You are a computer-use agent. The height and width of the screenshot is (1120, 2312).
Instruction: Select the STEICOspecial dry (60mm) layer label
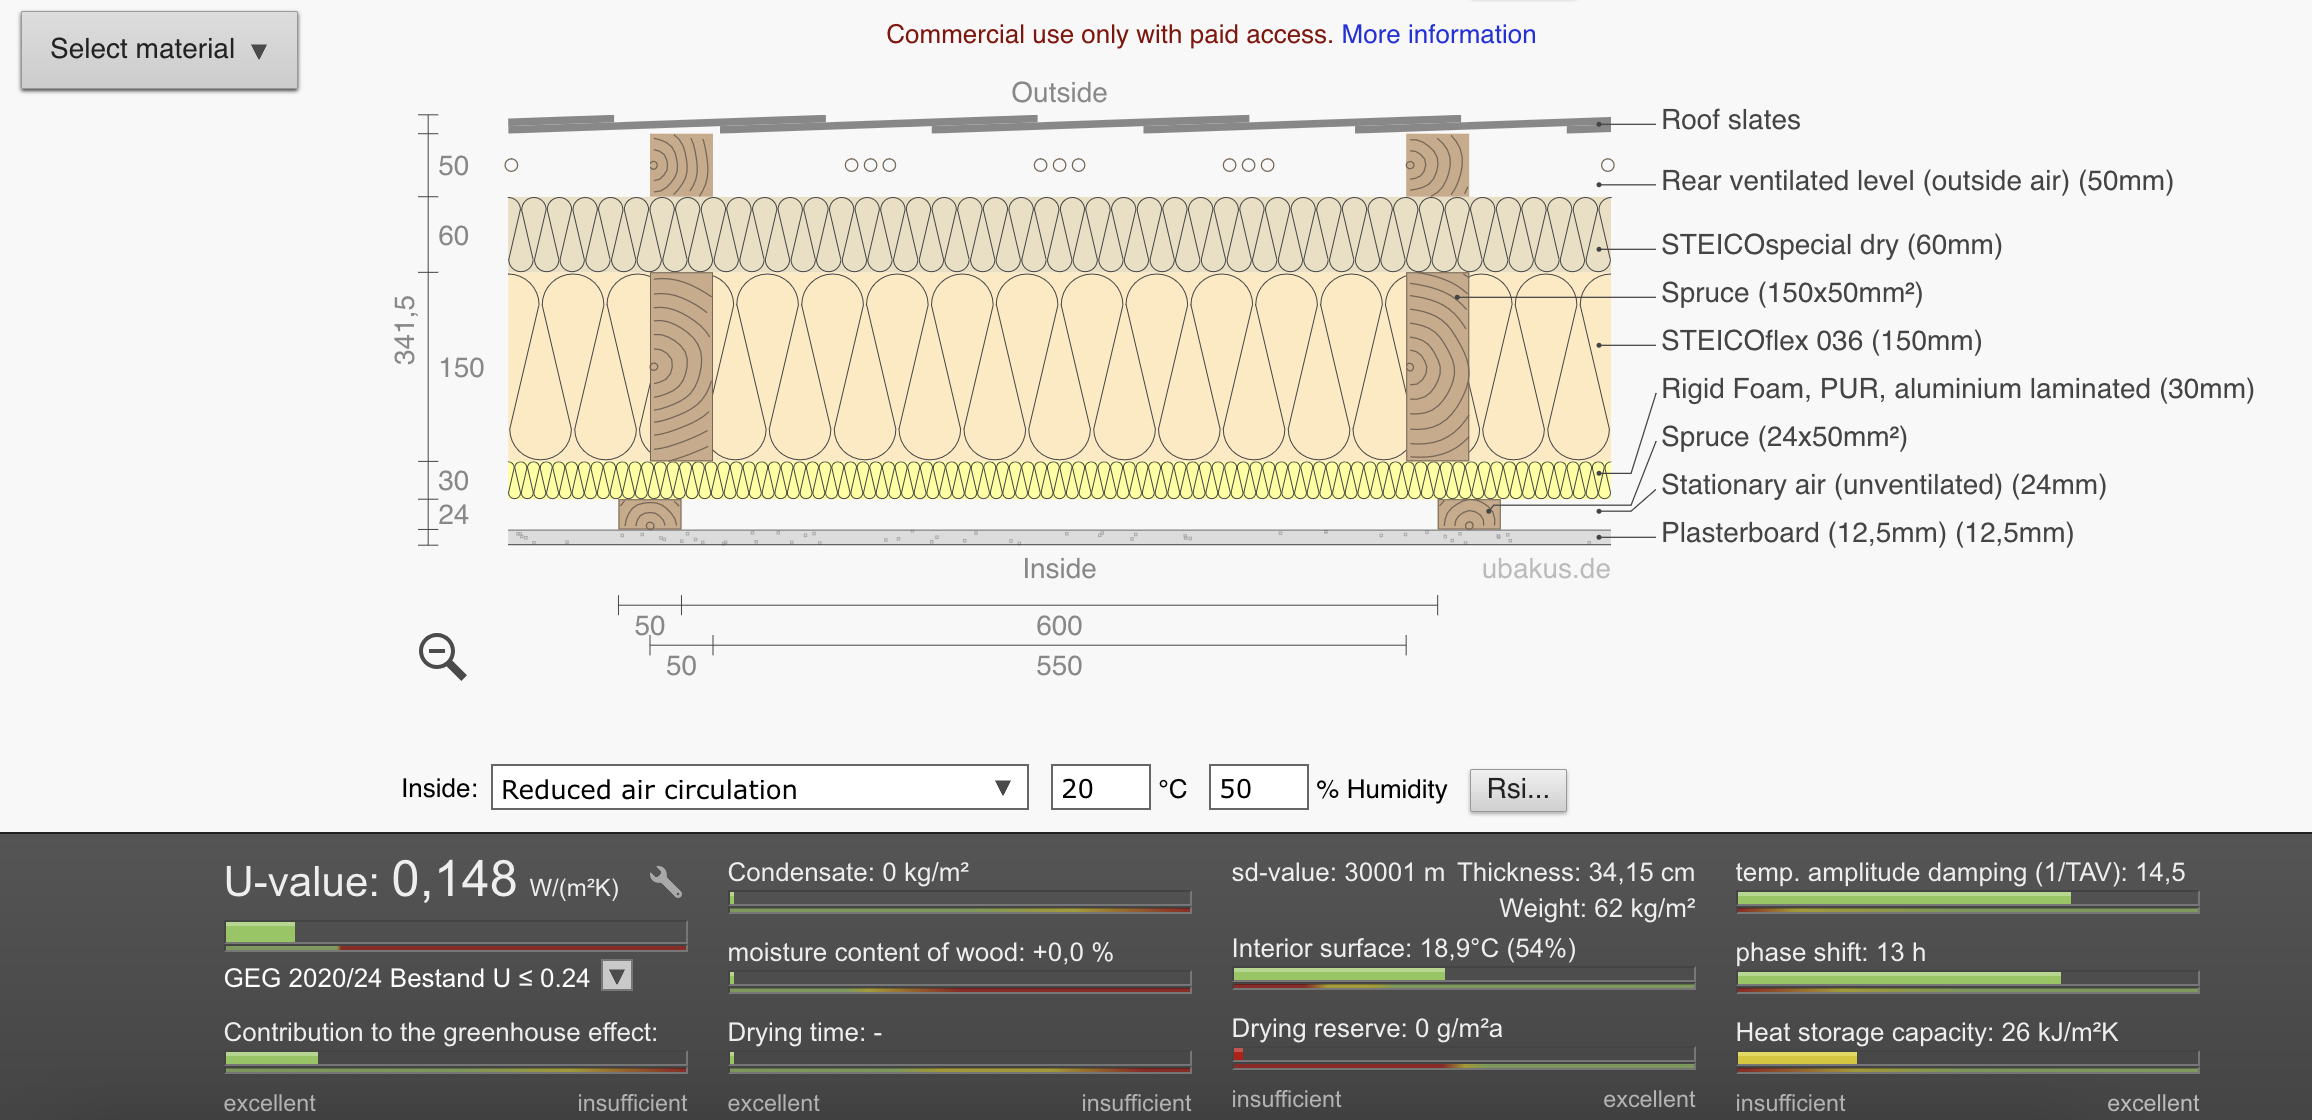click(1831, 245)
